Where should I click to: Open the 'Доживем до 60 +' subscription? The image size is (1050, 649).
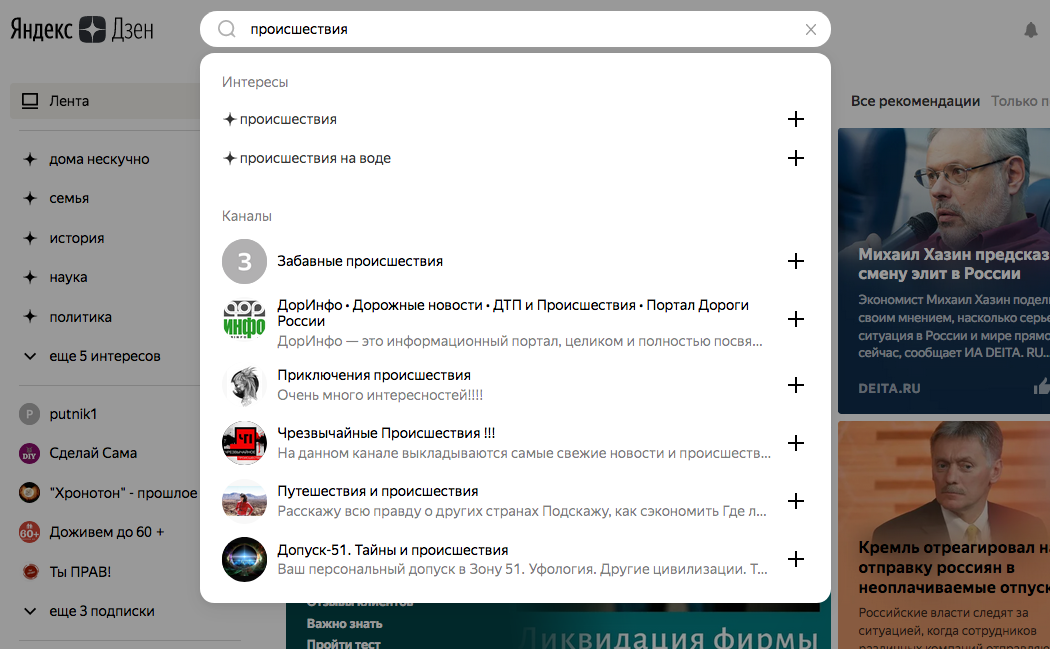click(106, 532)
